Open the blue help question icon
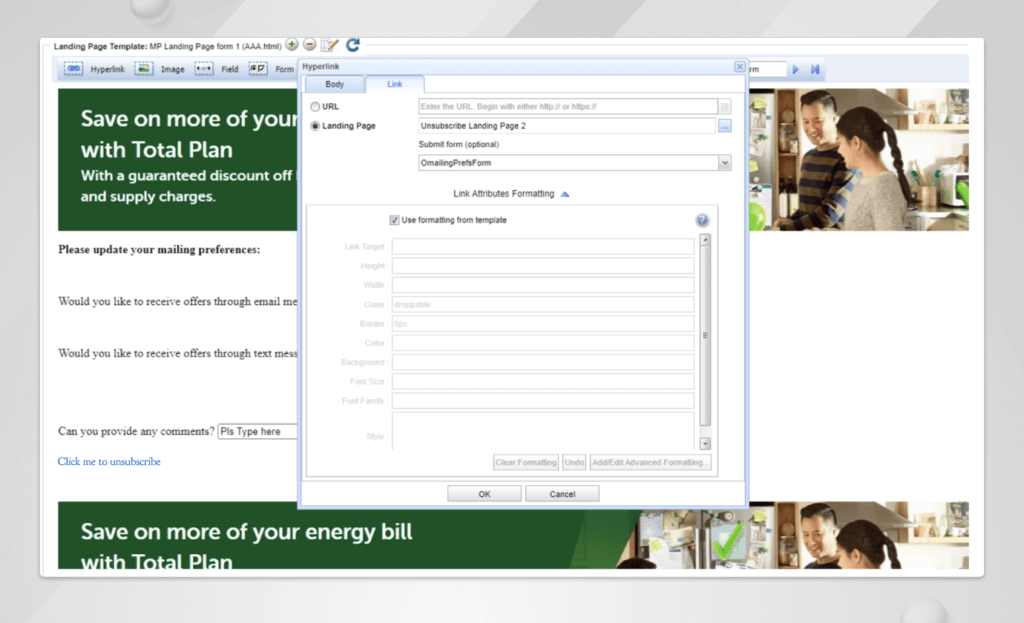 [x=702, y=220]
